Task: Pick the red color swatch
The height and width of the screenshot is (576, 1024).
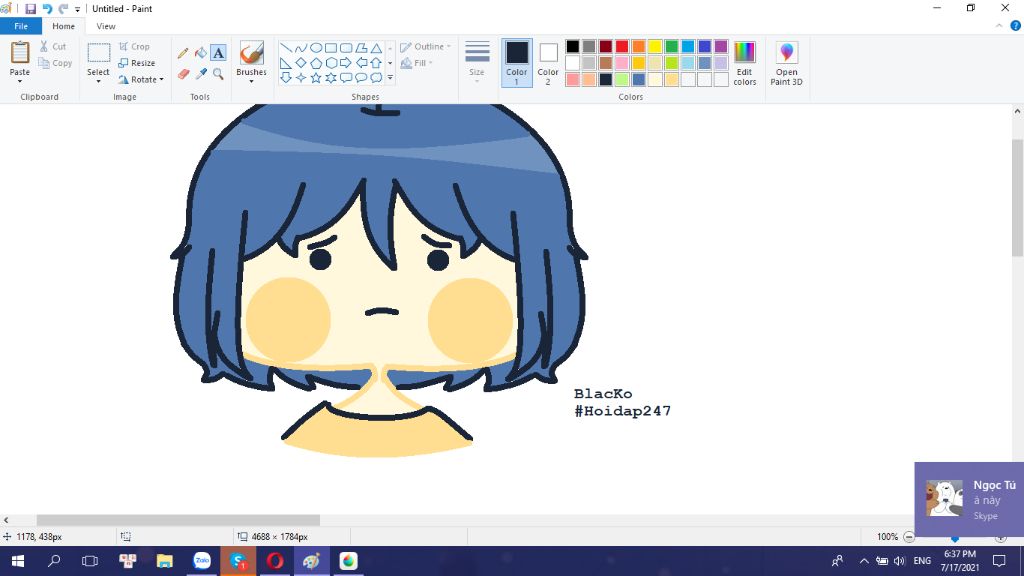Action: tap(622, 46)
